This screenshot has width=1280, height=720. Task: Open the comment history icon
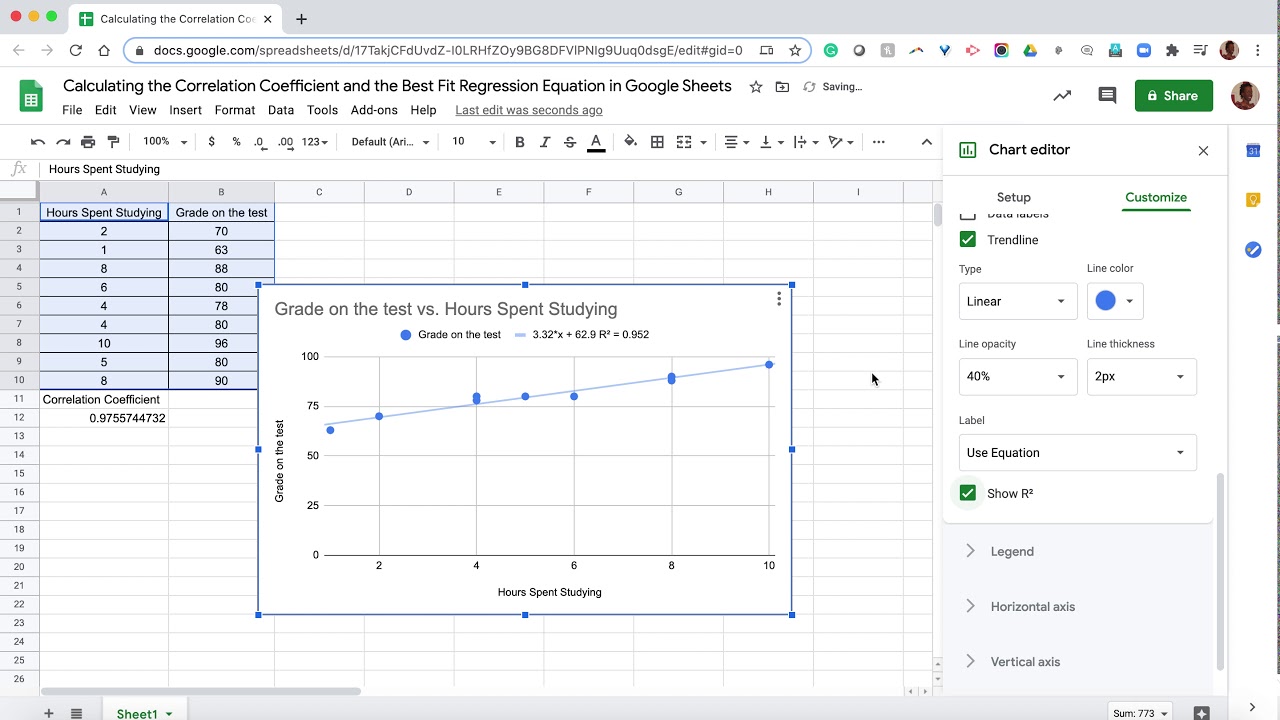pyautogui.click(x=1107, y=96)
